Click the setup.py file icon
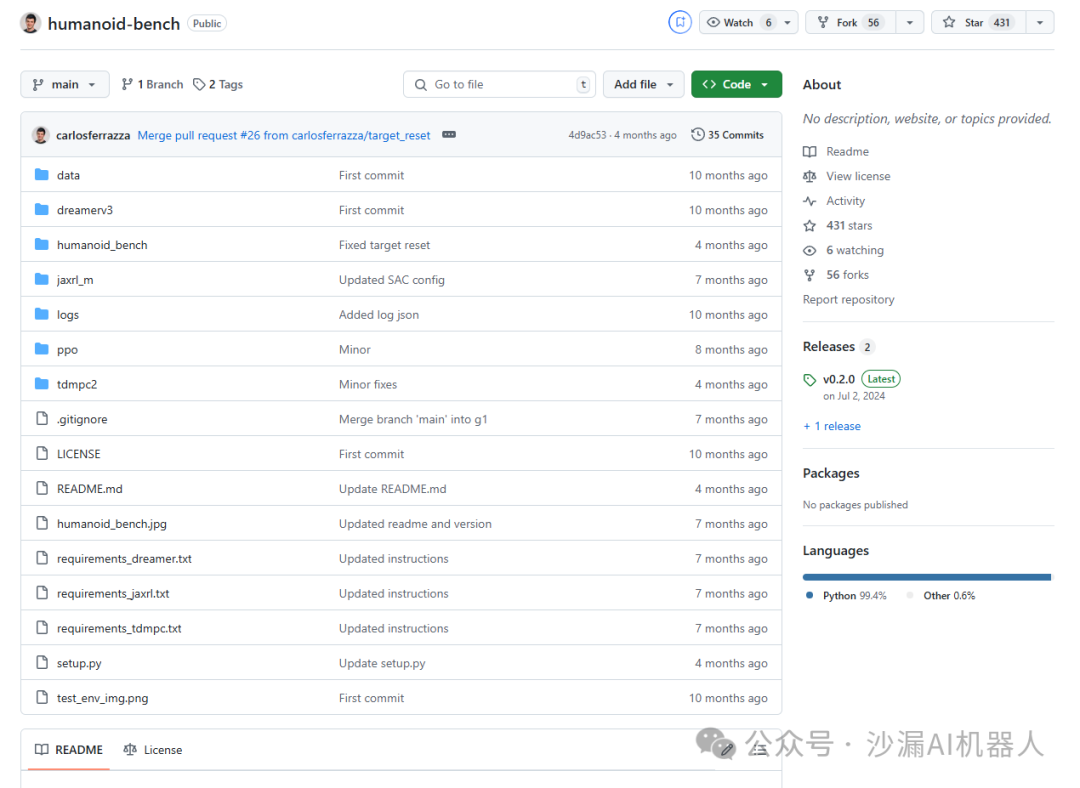Screen dimensions: 1080x788 tap(42, 663)
